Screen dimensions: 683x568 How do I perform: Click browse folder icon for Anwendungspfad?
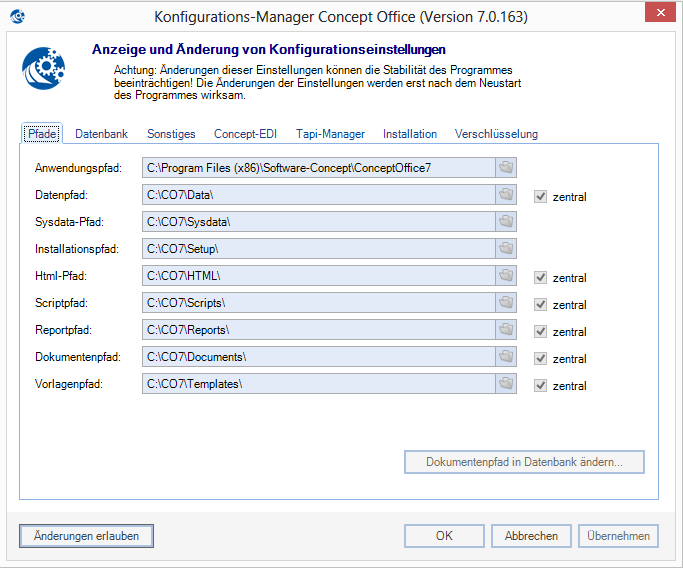pyautogui.click(x=506, y=167)
